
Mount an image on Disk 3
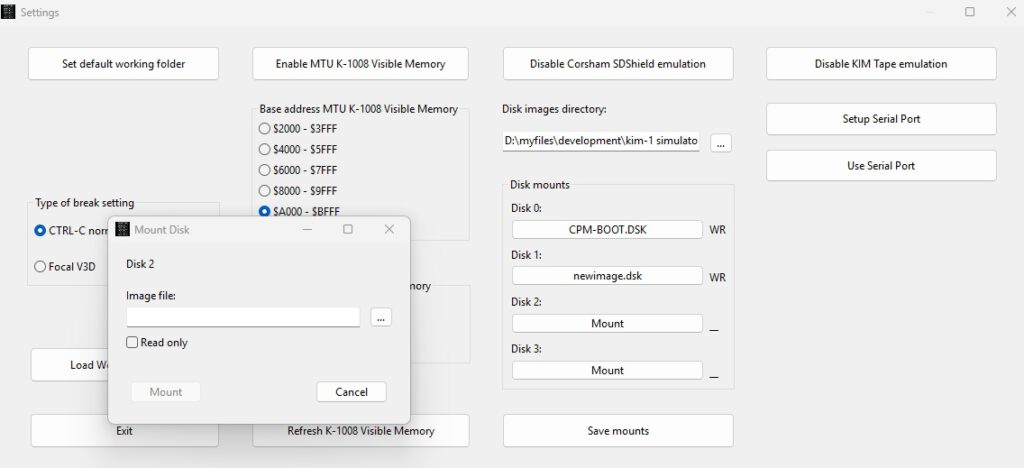tap(607, 370)
